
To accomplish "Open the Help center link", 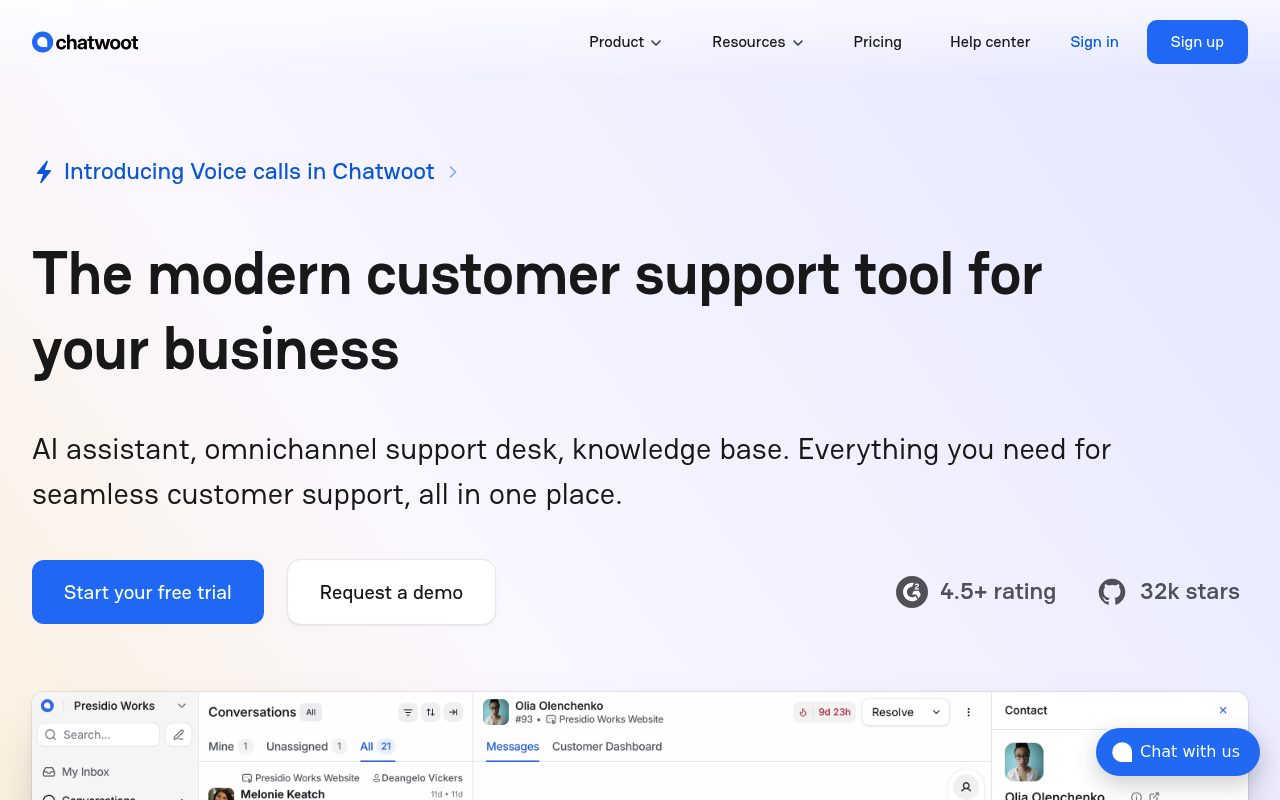I will point(989,42).
